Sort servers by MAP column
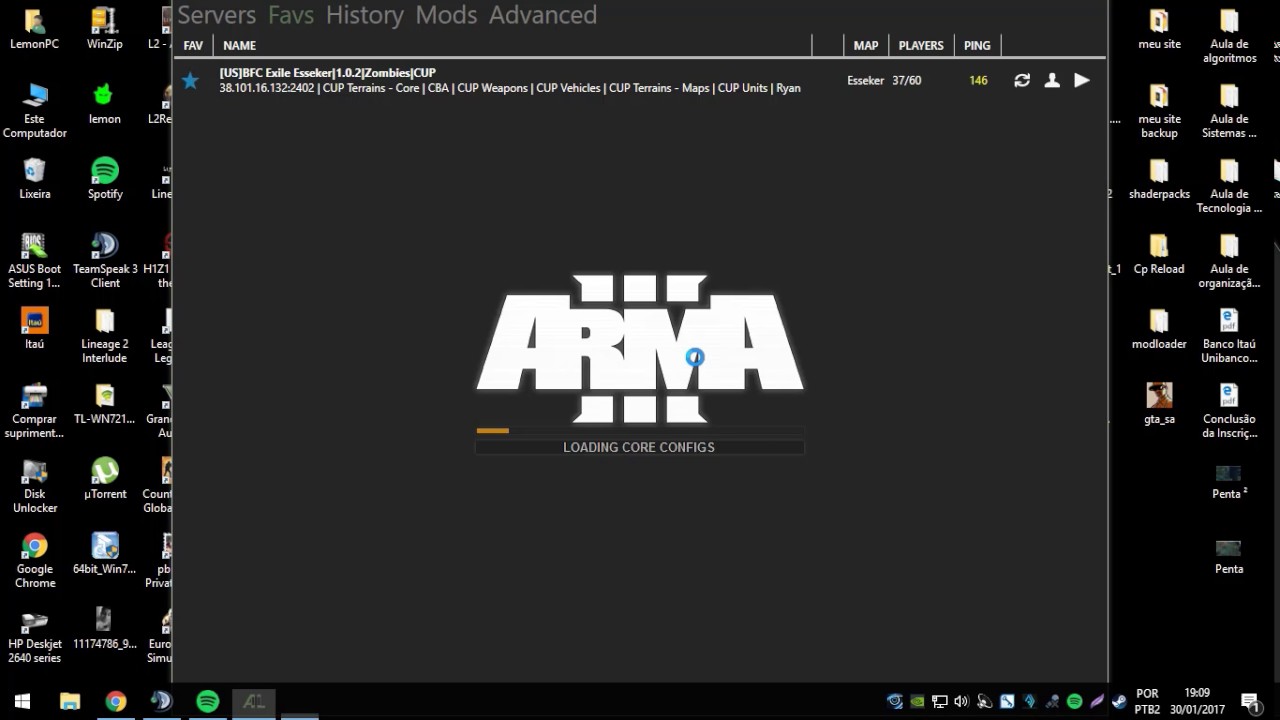 (866, 45)
